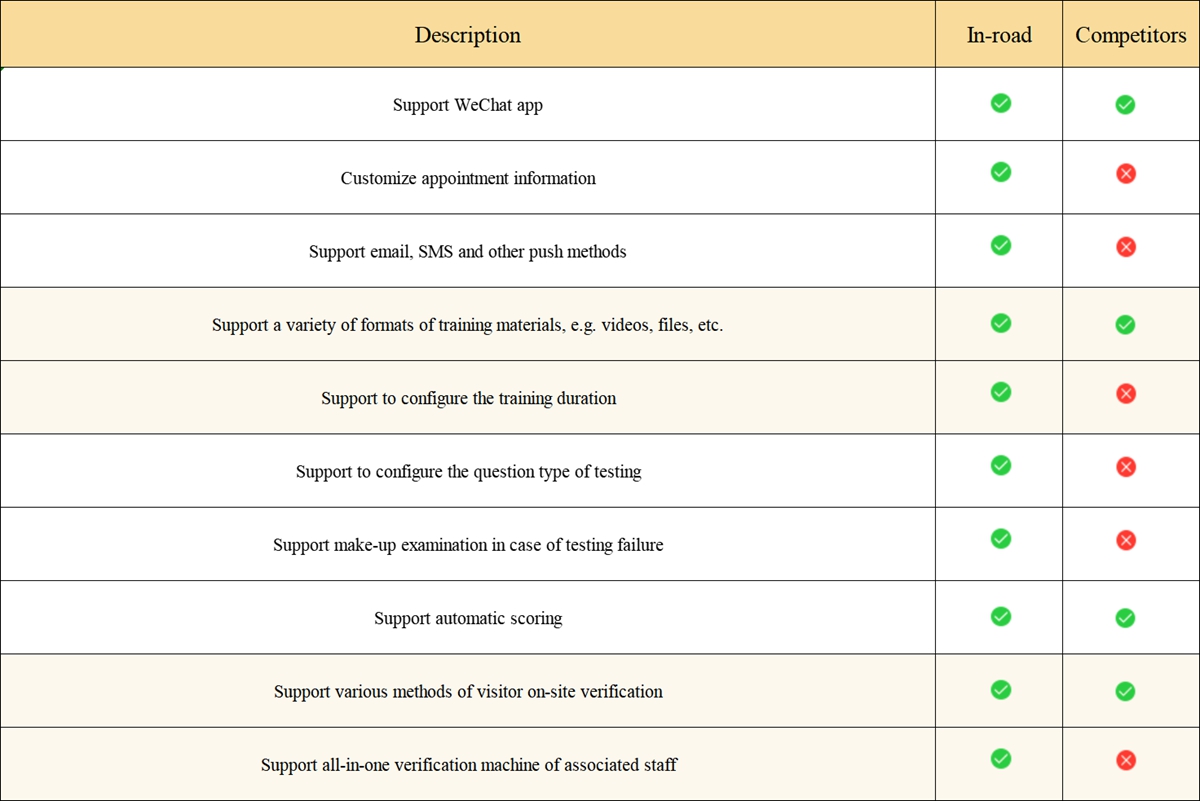Click the In-road check for on-site verification
1200x801 pixels.
(x=1000, y=689)
